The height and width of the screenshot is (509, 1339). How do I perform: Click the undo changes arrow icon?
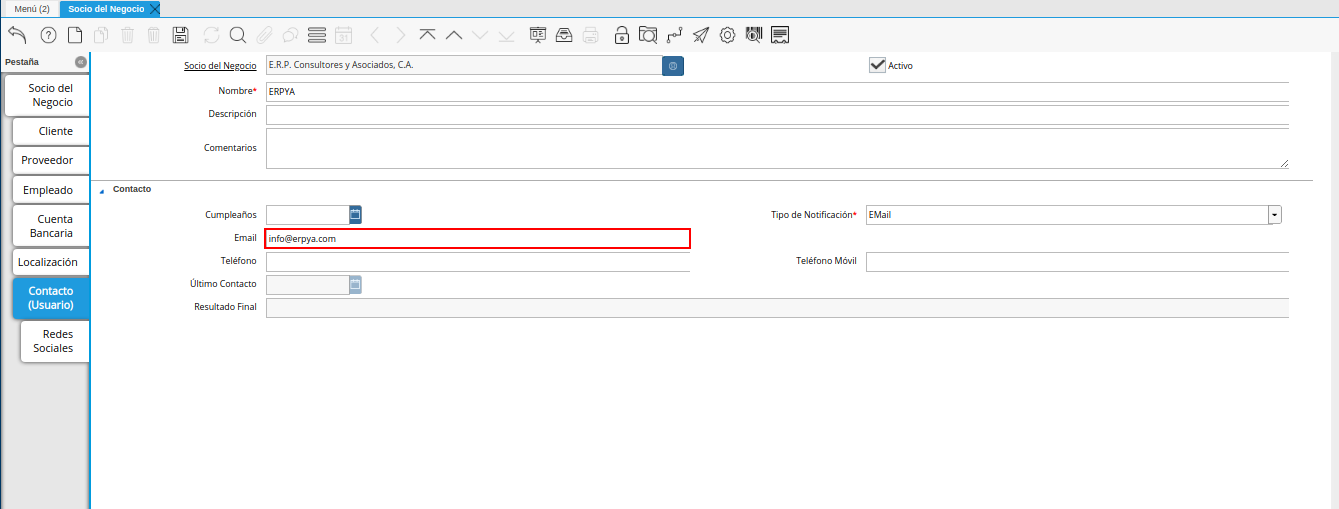click(17, 36)
